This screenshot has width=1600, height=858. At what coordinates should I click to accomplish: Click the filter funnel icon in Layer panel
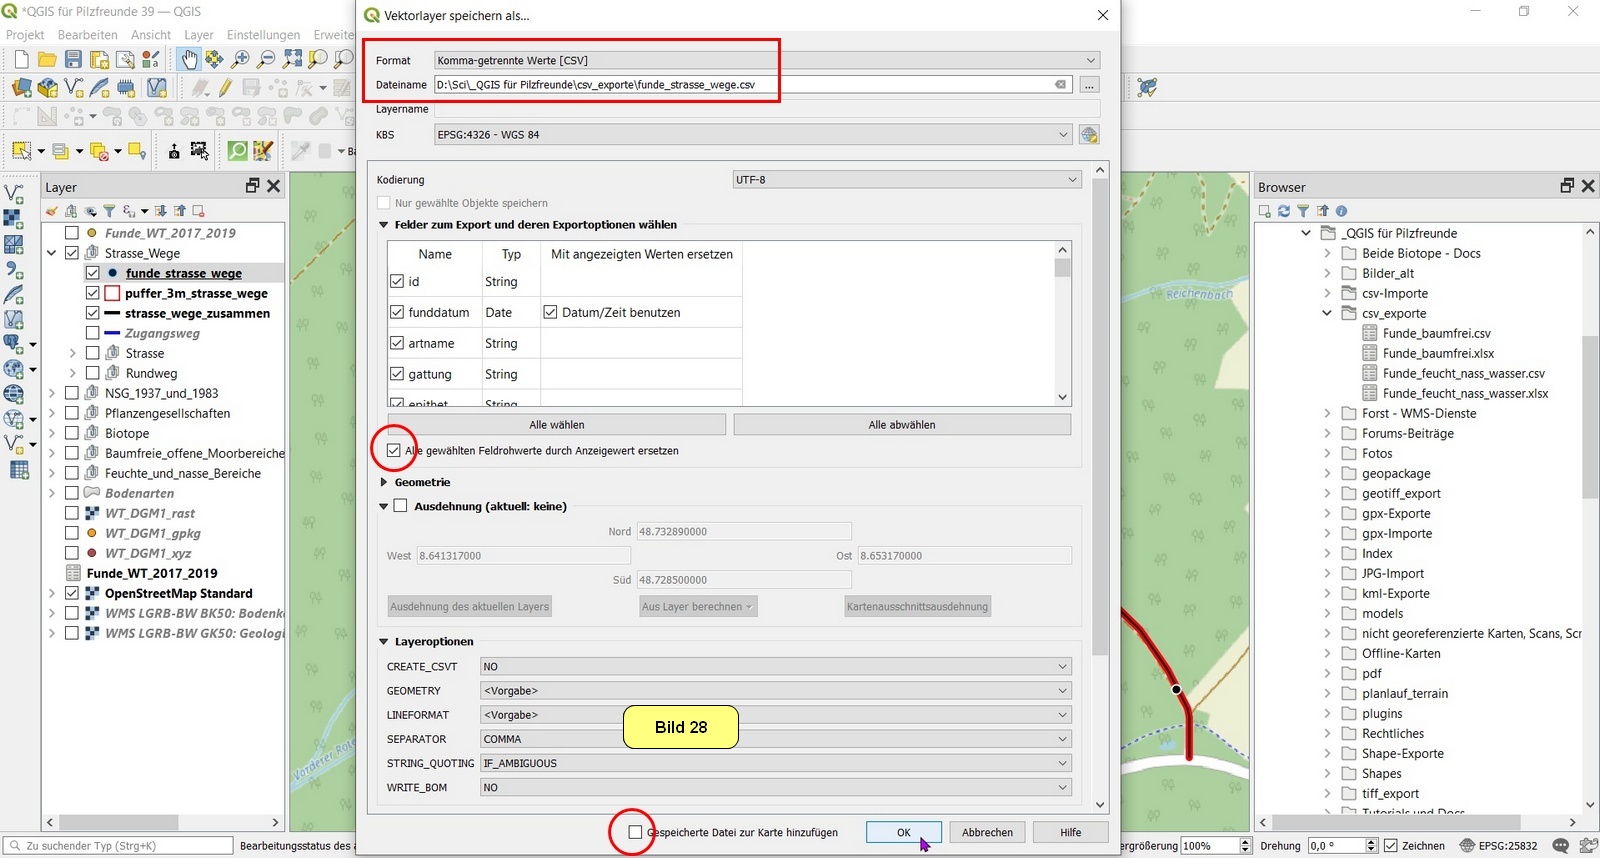[109, 211]
